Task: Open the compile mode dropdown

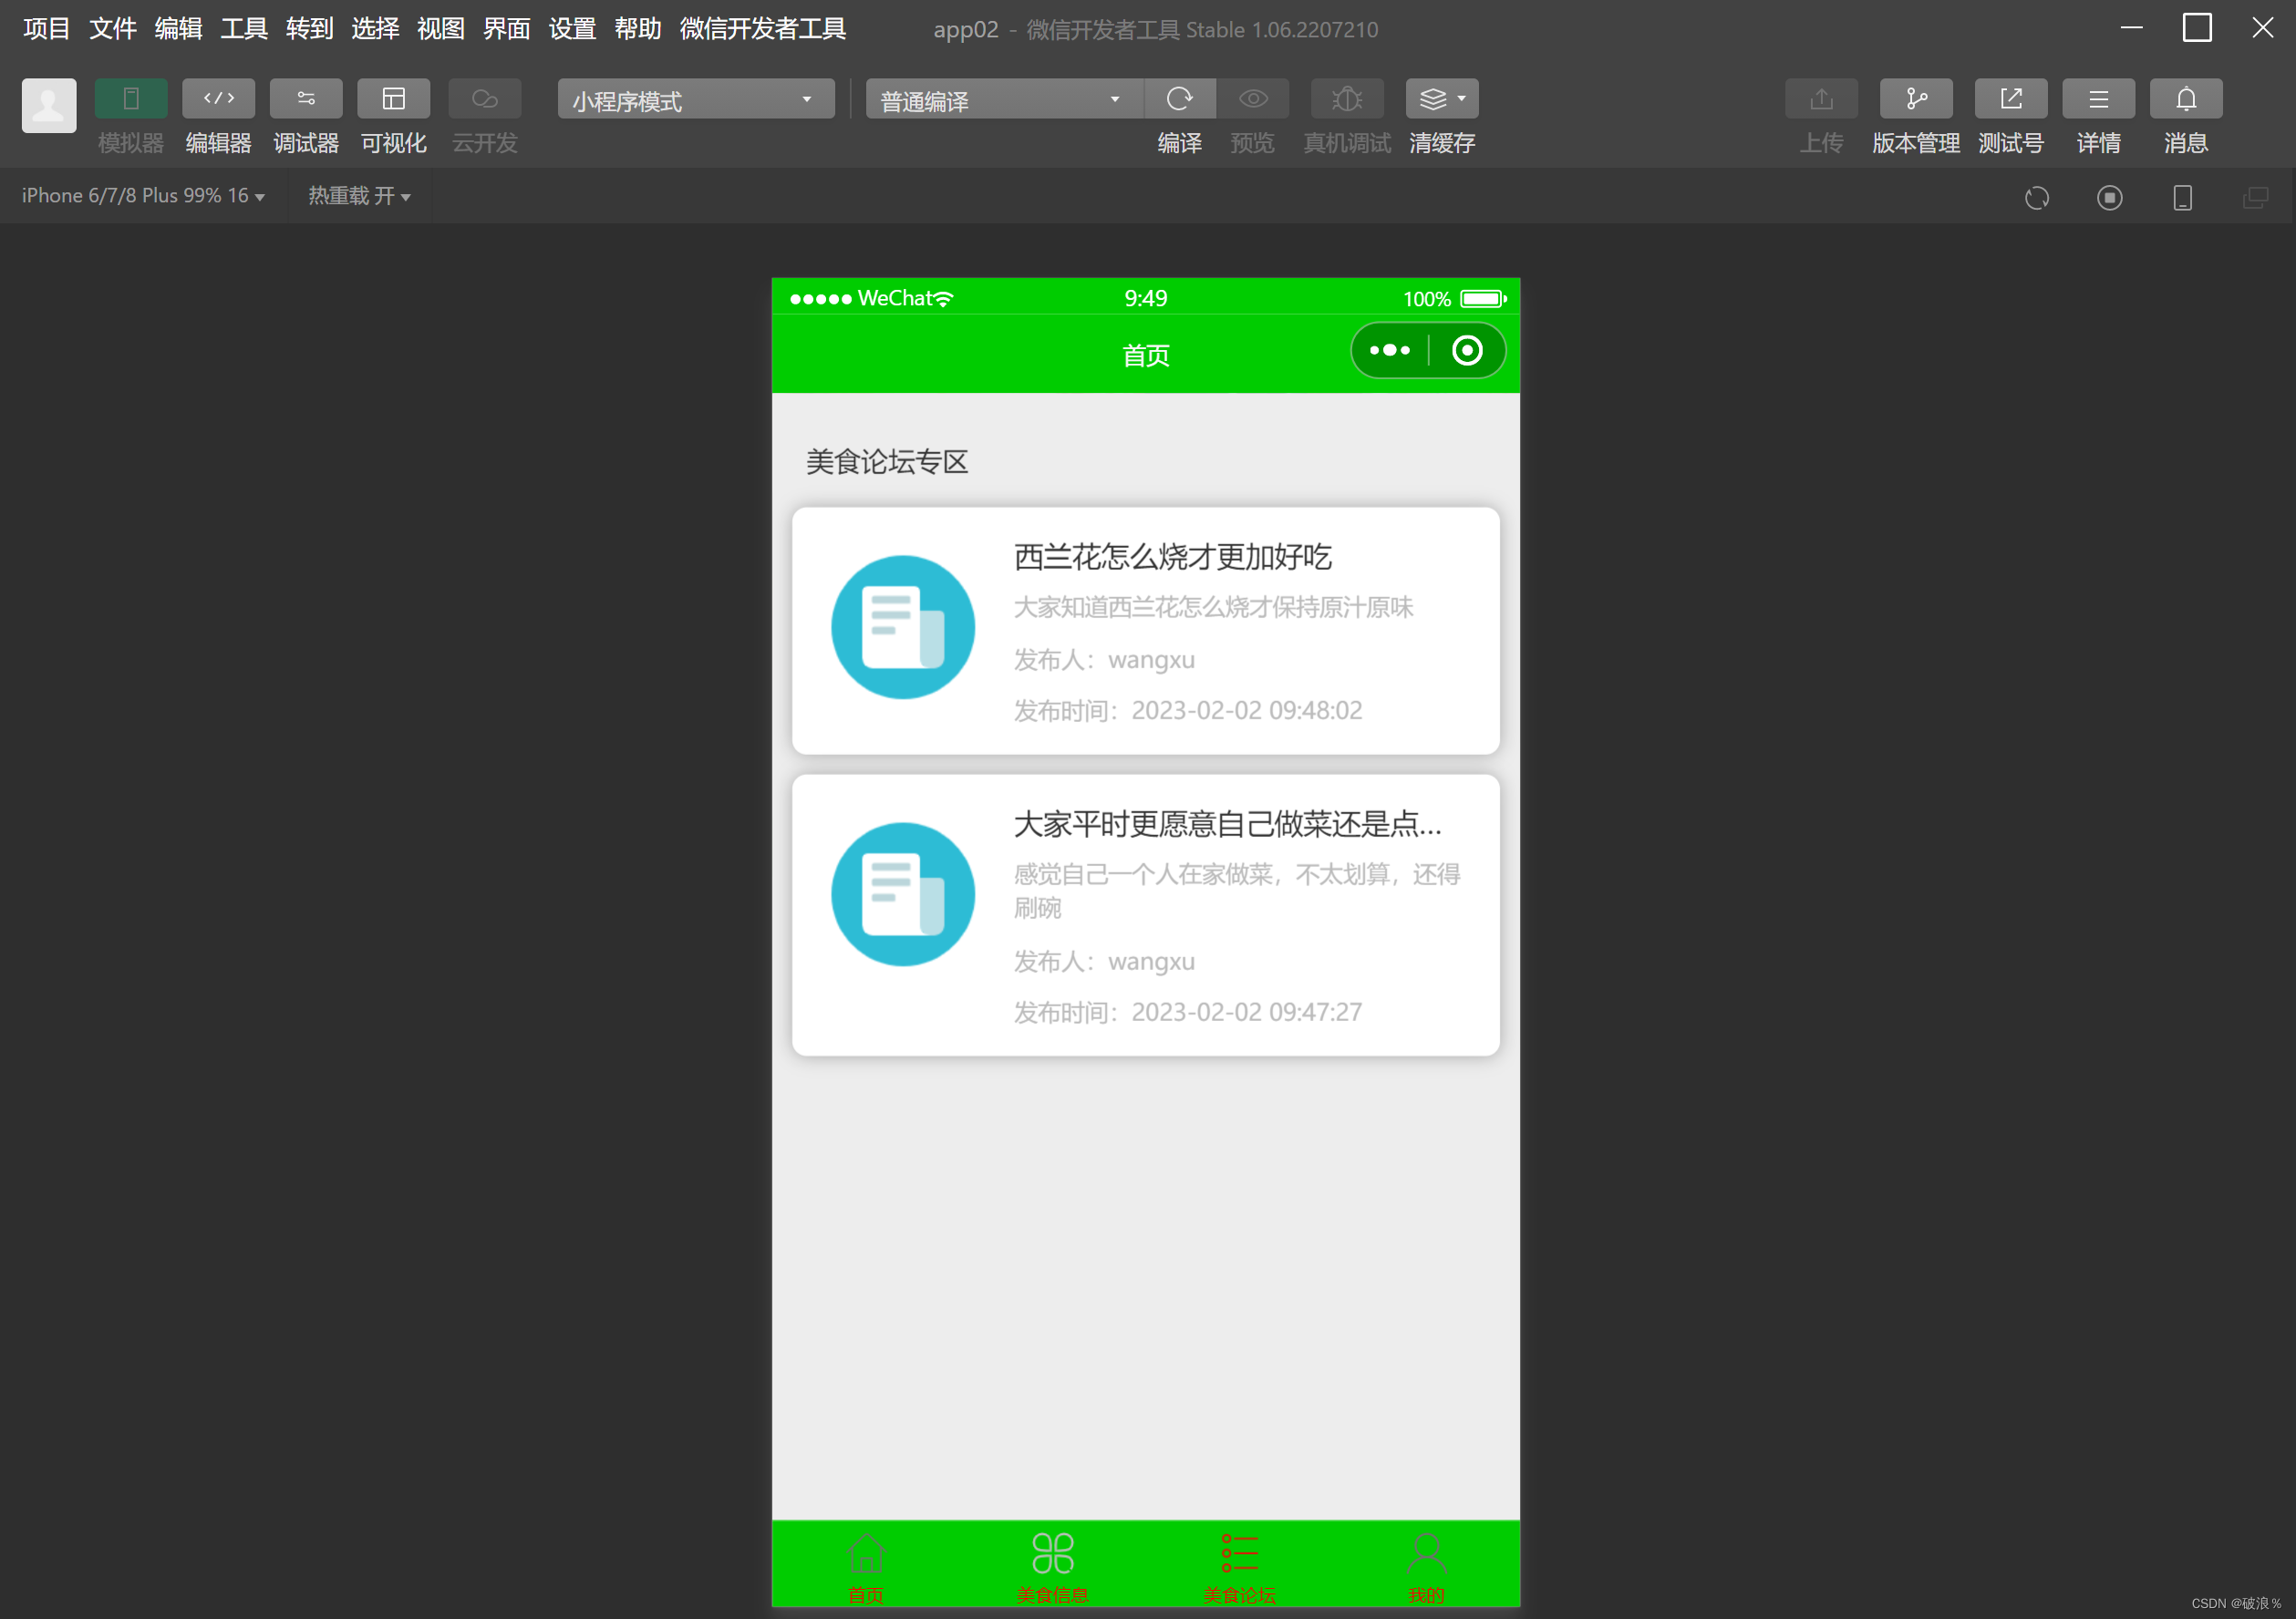Action: pos(1004,100)
